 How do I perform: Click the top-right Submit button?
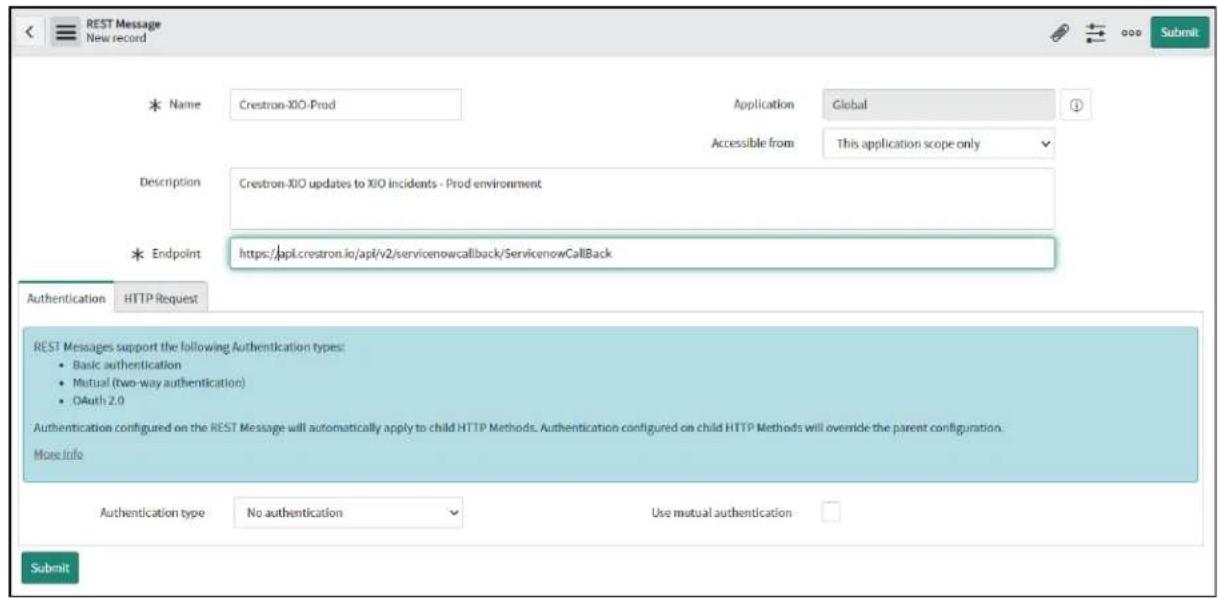1177,32
